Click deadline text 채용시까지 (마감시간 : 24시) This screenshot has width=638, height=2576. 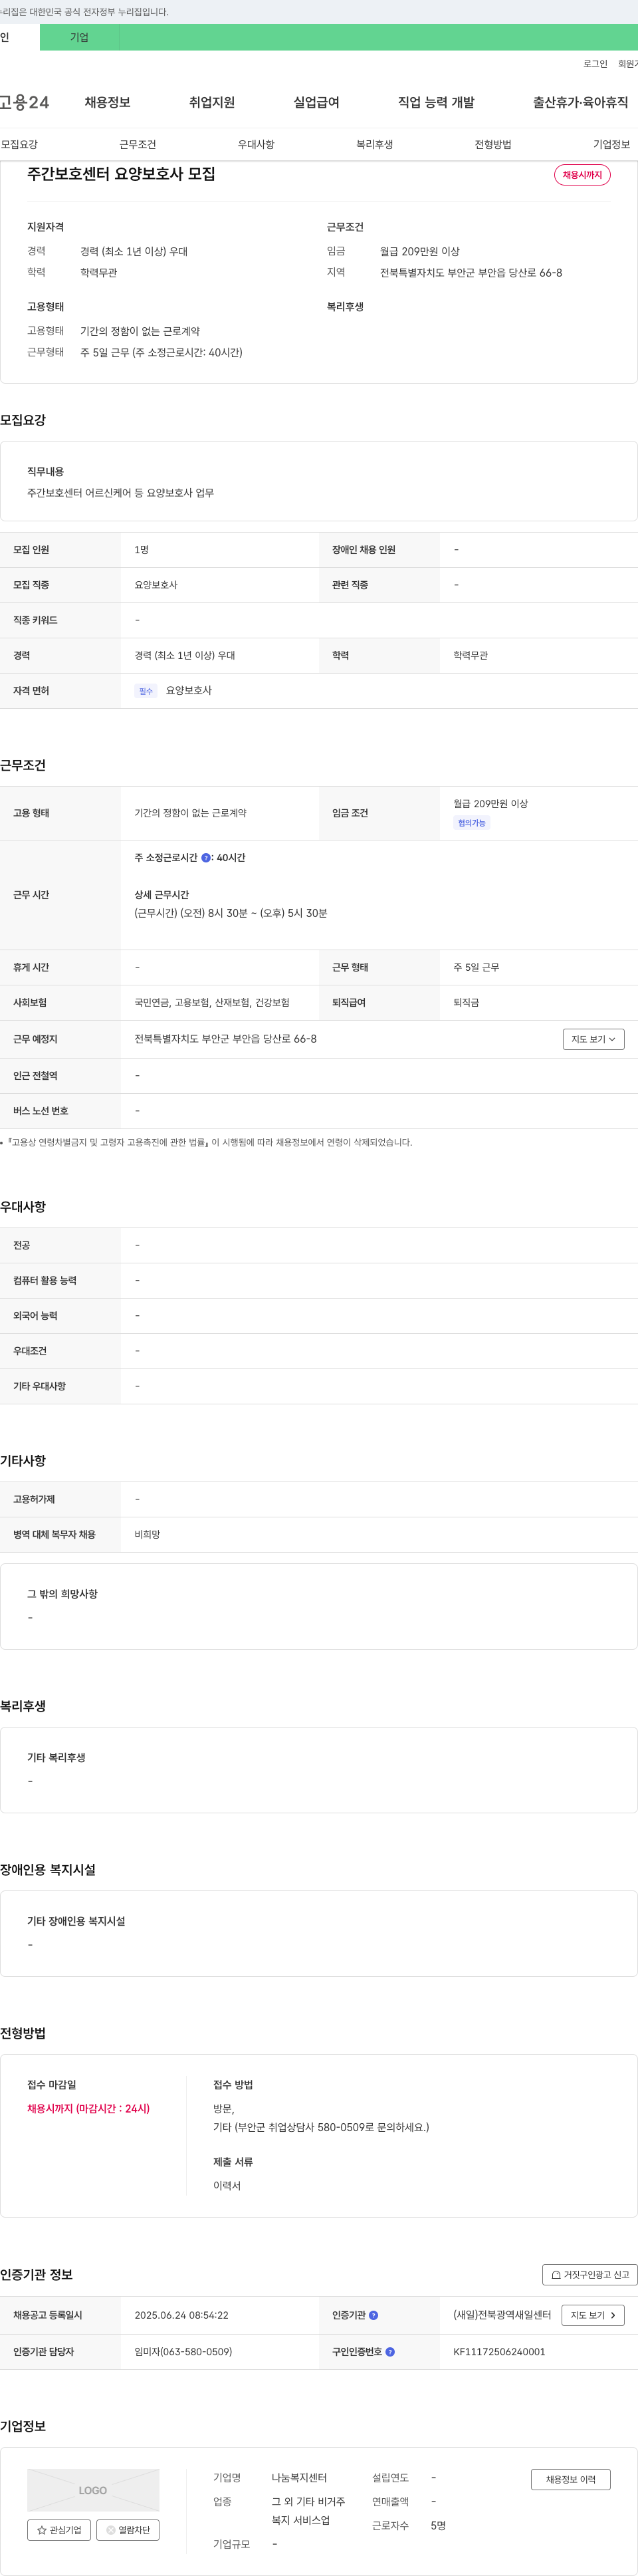click(x=88, y=2108)
